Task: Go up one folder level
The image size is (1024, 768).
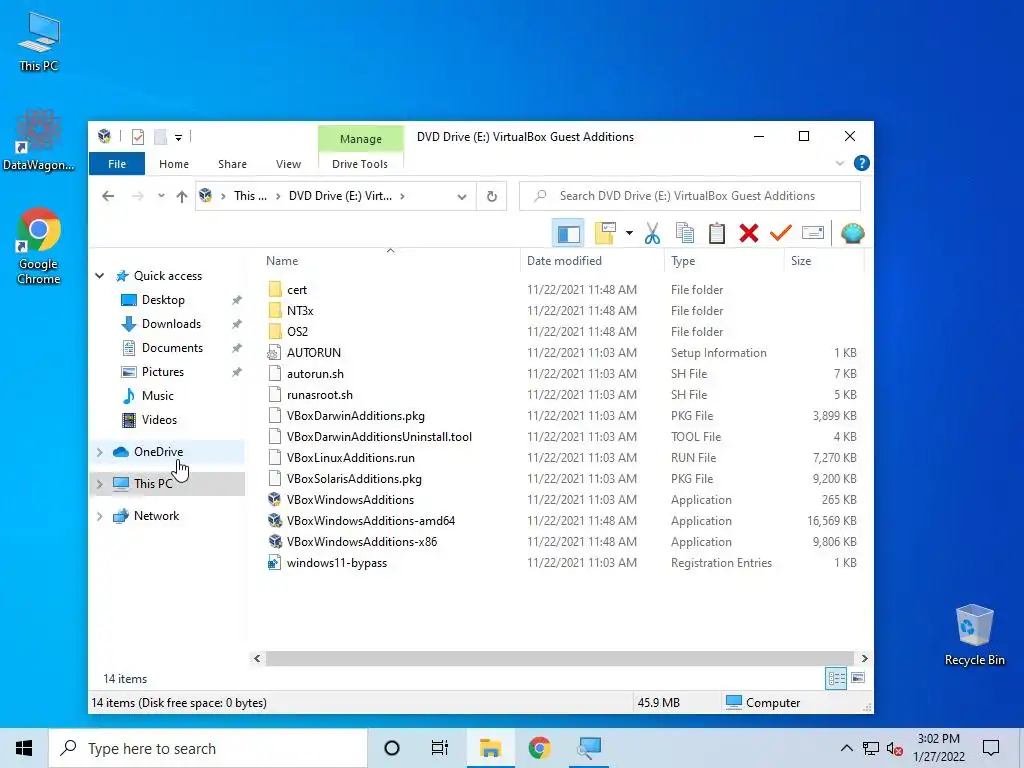Action: [182, 196]
